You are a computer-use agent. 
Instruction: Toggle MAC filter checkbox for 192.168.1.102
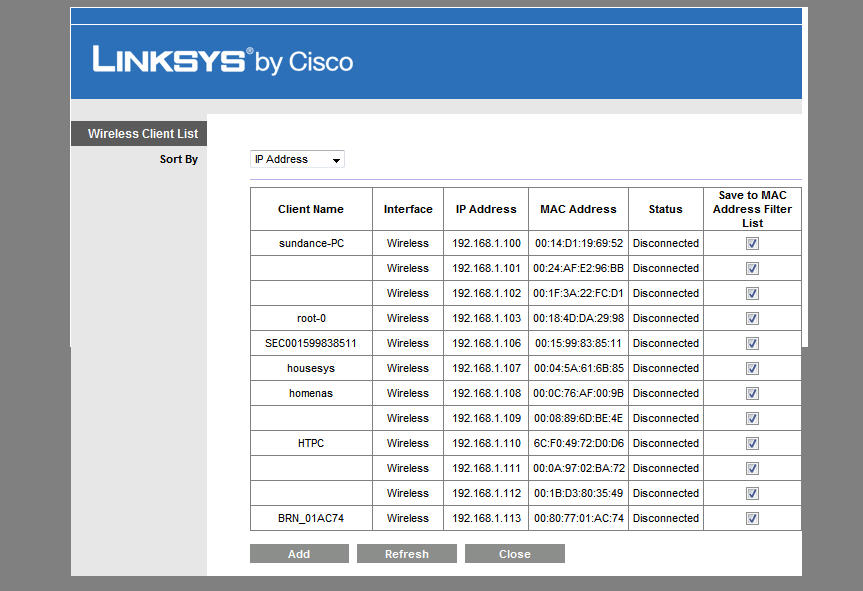[752, 293]
